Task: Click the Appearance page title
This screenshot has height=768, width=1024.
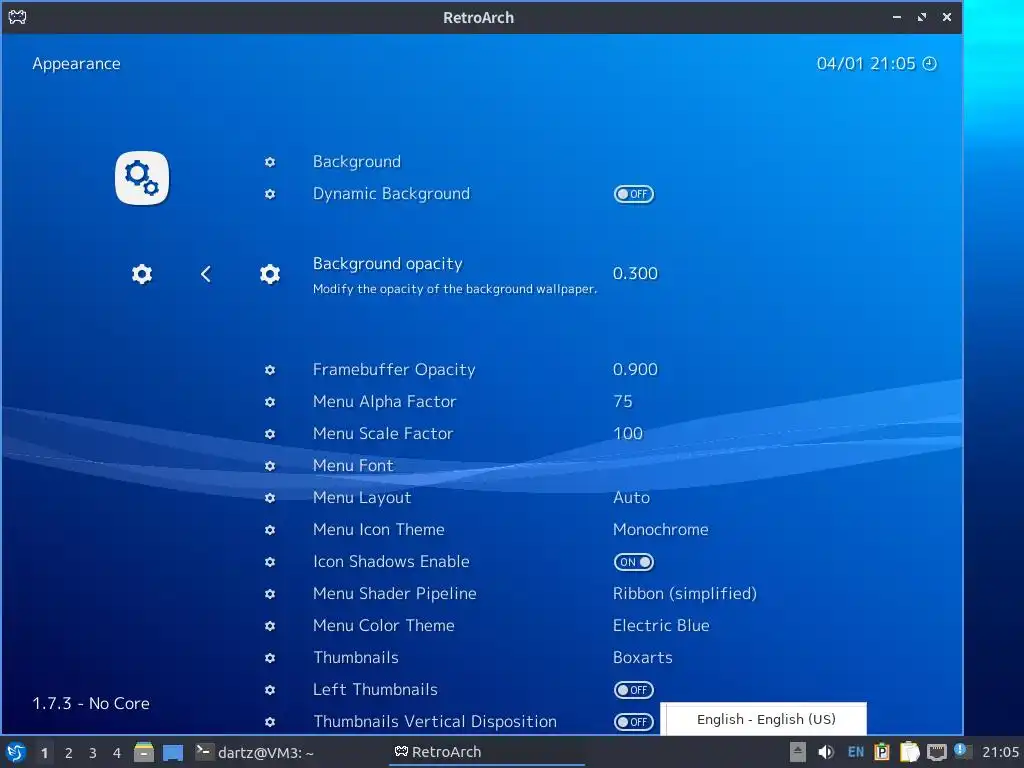Action: point(76,64)
